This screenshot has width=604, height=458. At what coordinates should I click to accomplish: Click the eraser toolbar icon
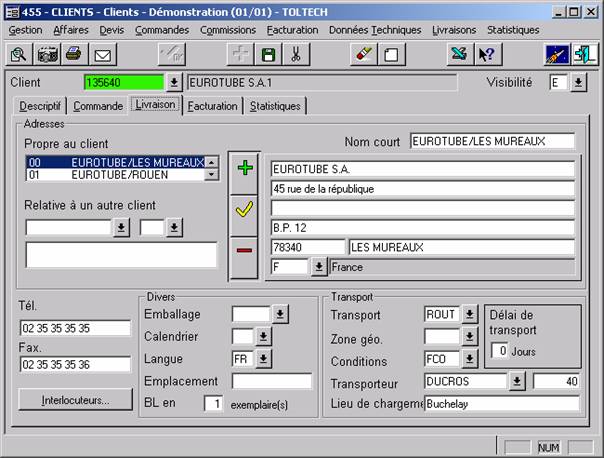[x=364, y=54]
